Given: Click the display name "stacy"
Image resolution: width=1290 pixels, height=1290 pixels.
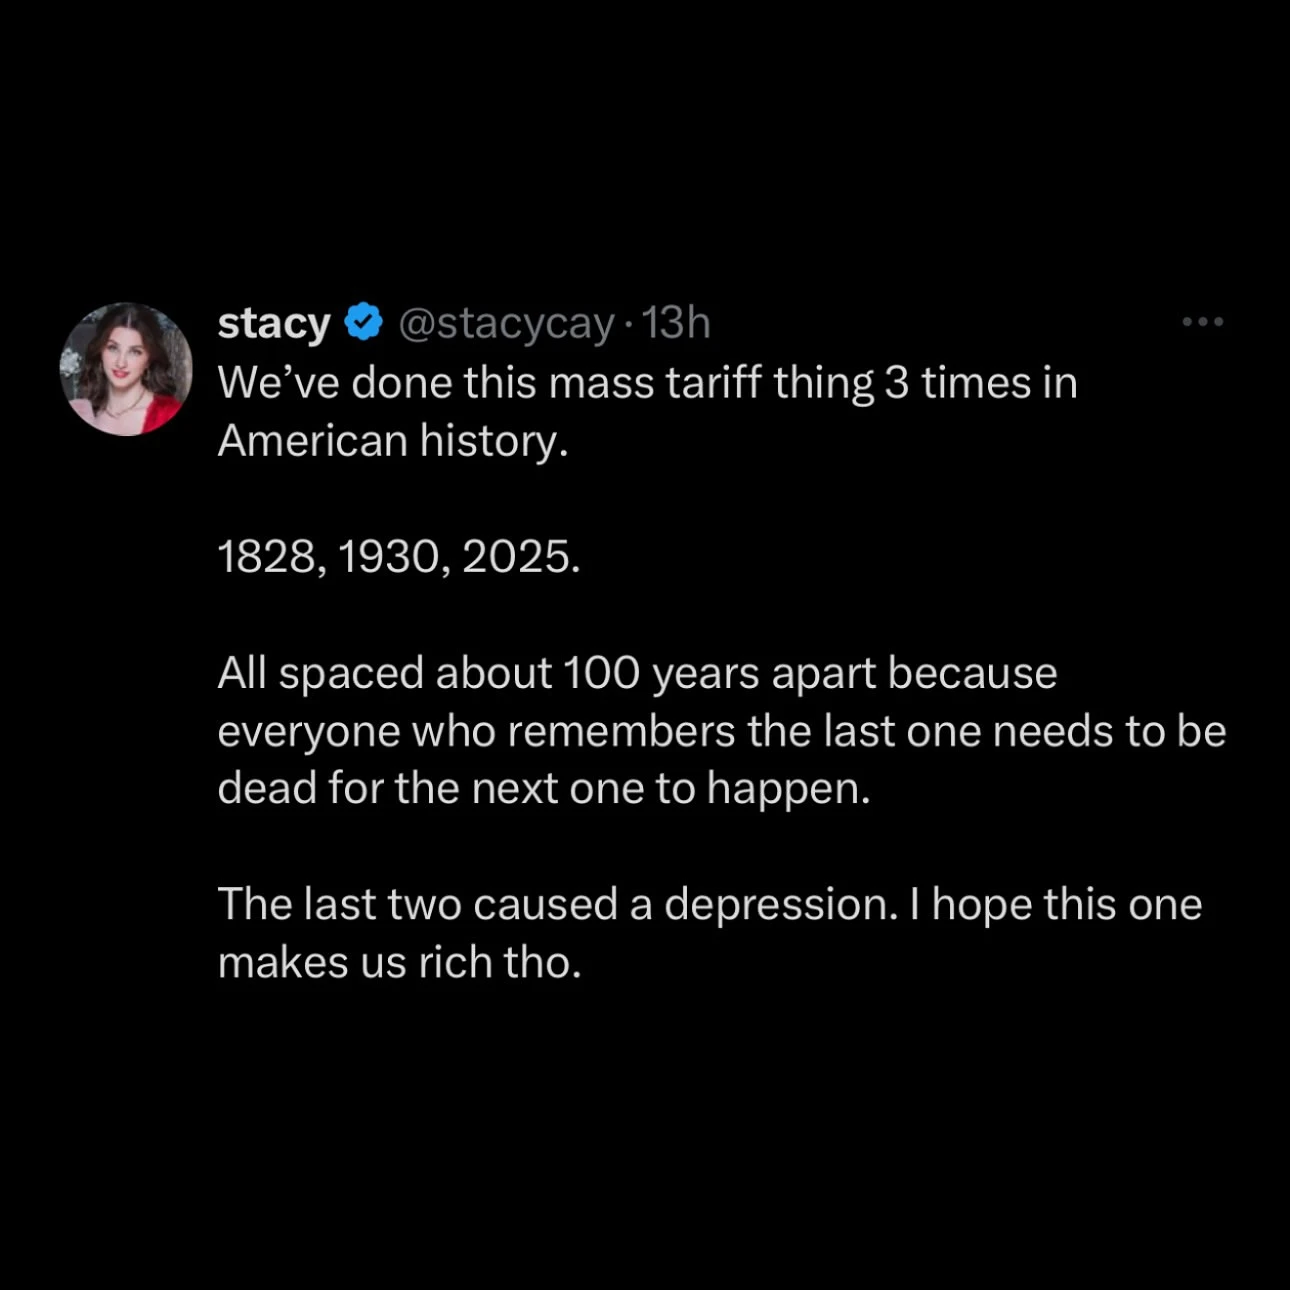Looking at the screenshot, I should tap(273, 323).
